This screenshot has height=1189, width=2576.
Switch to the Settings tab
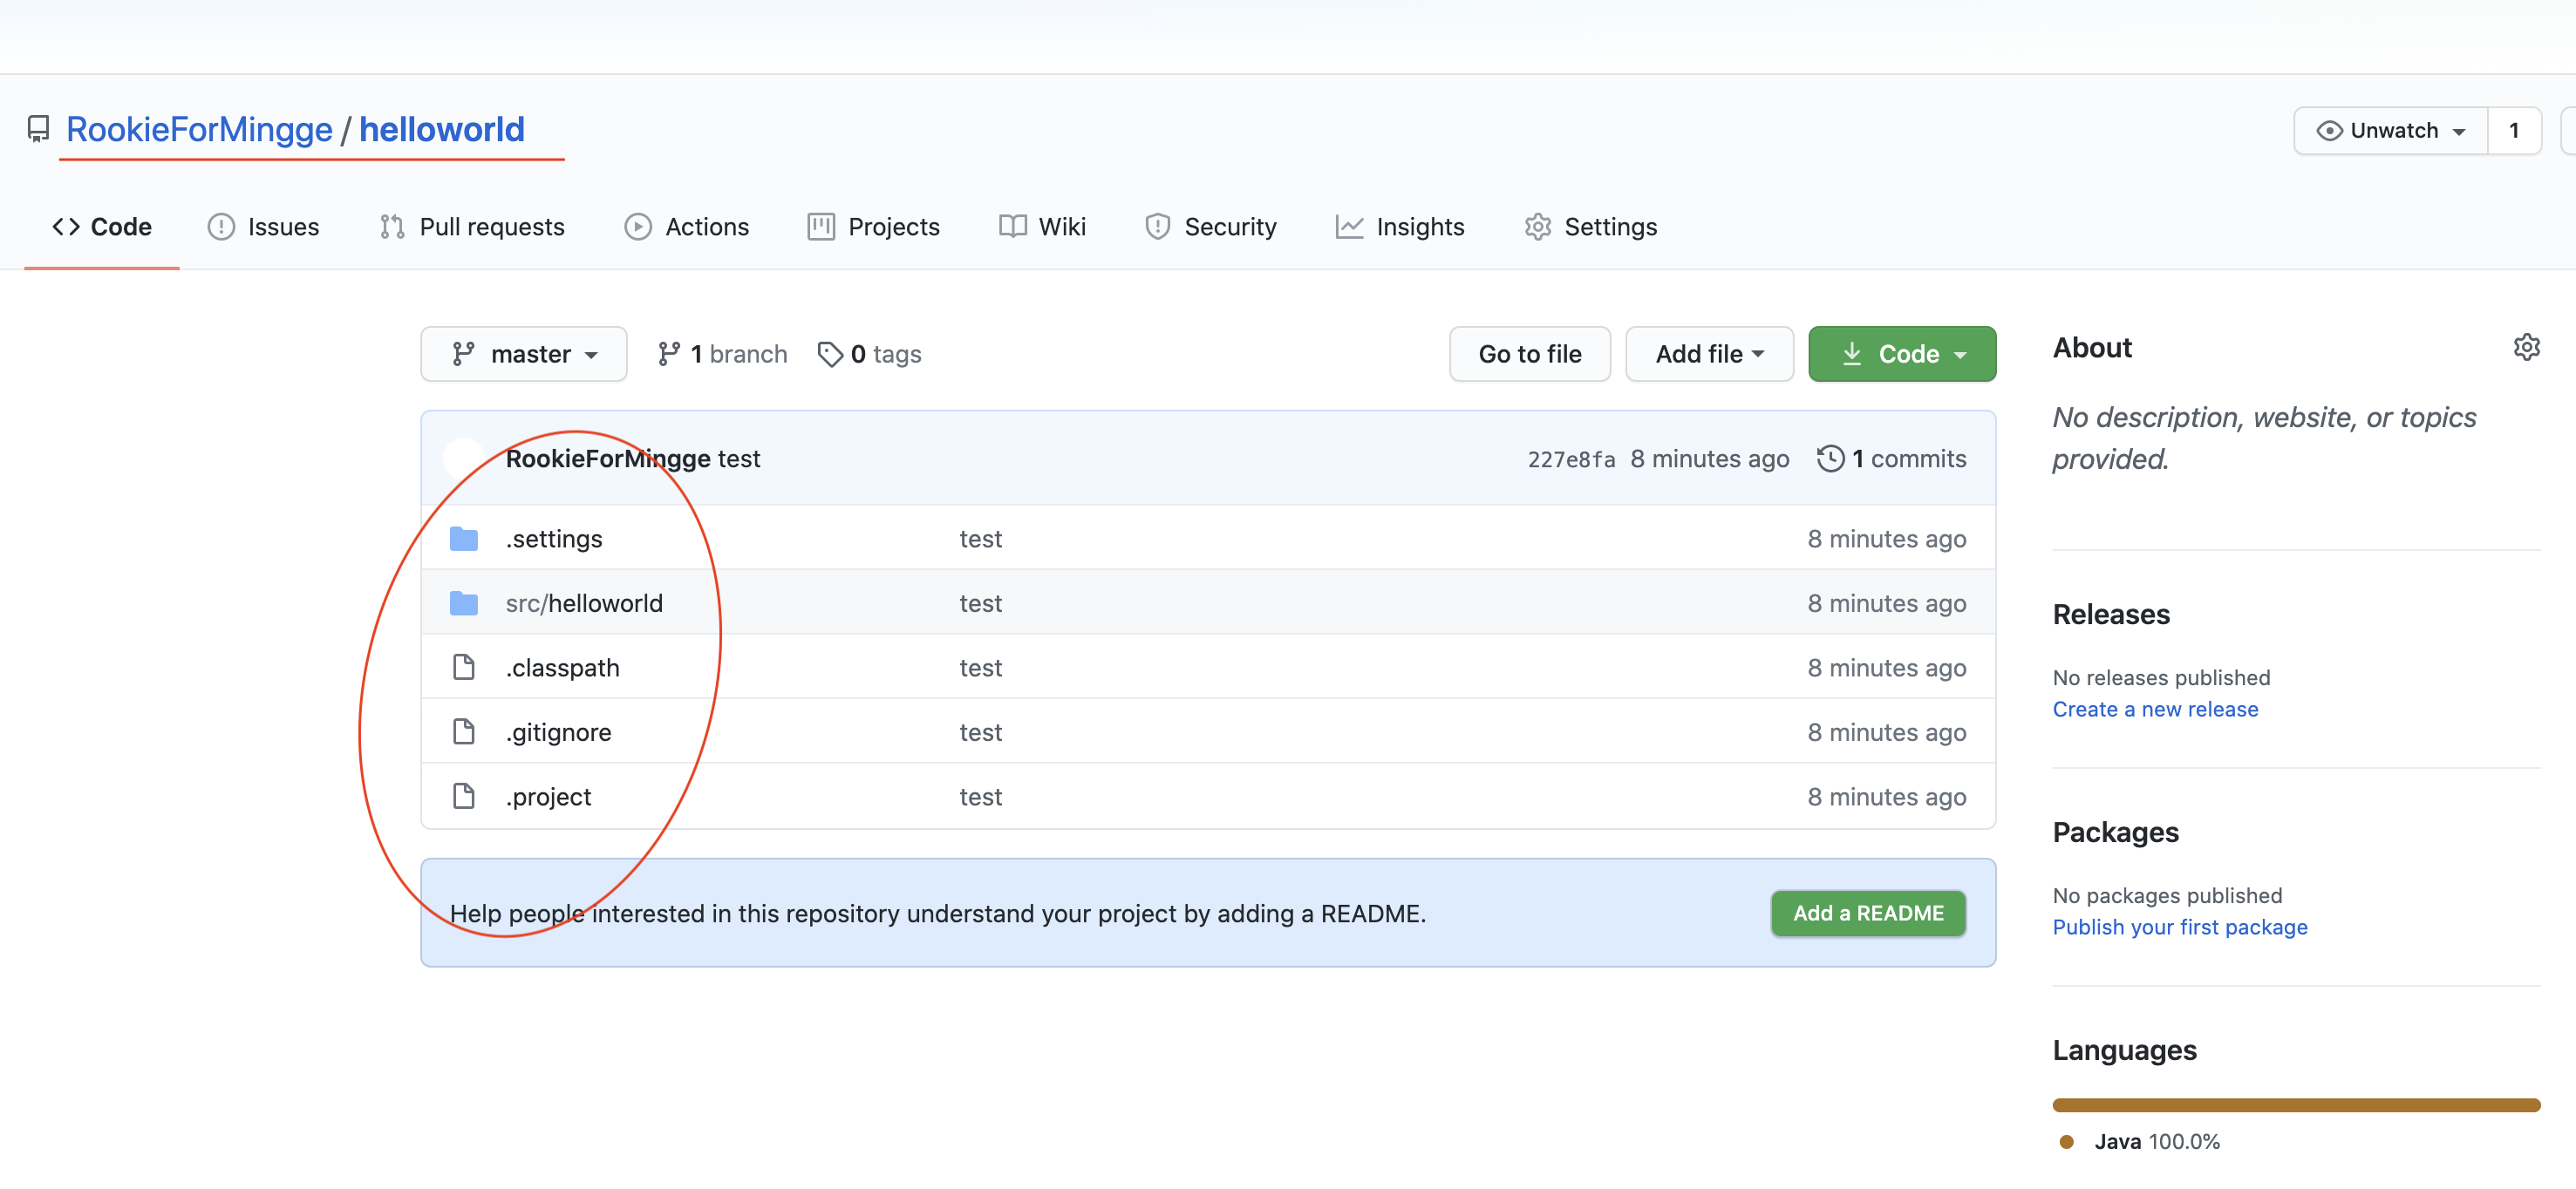1590,227
